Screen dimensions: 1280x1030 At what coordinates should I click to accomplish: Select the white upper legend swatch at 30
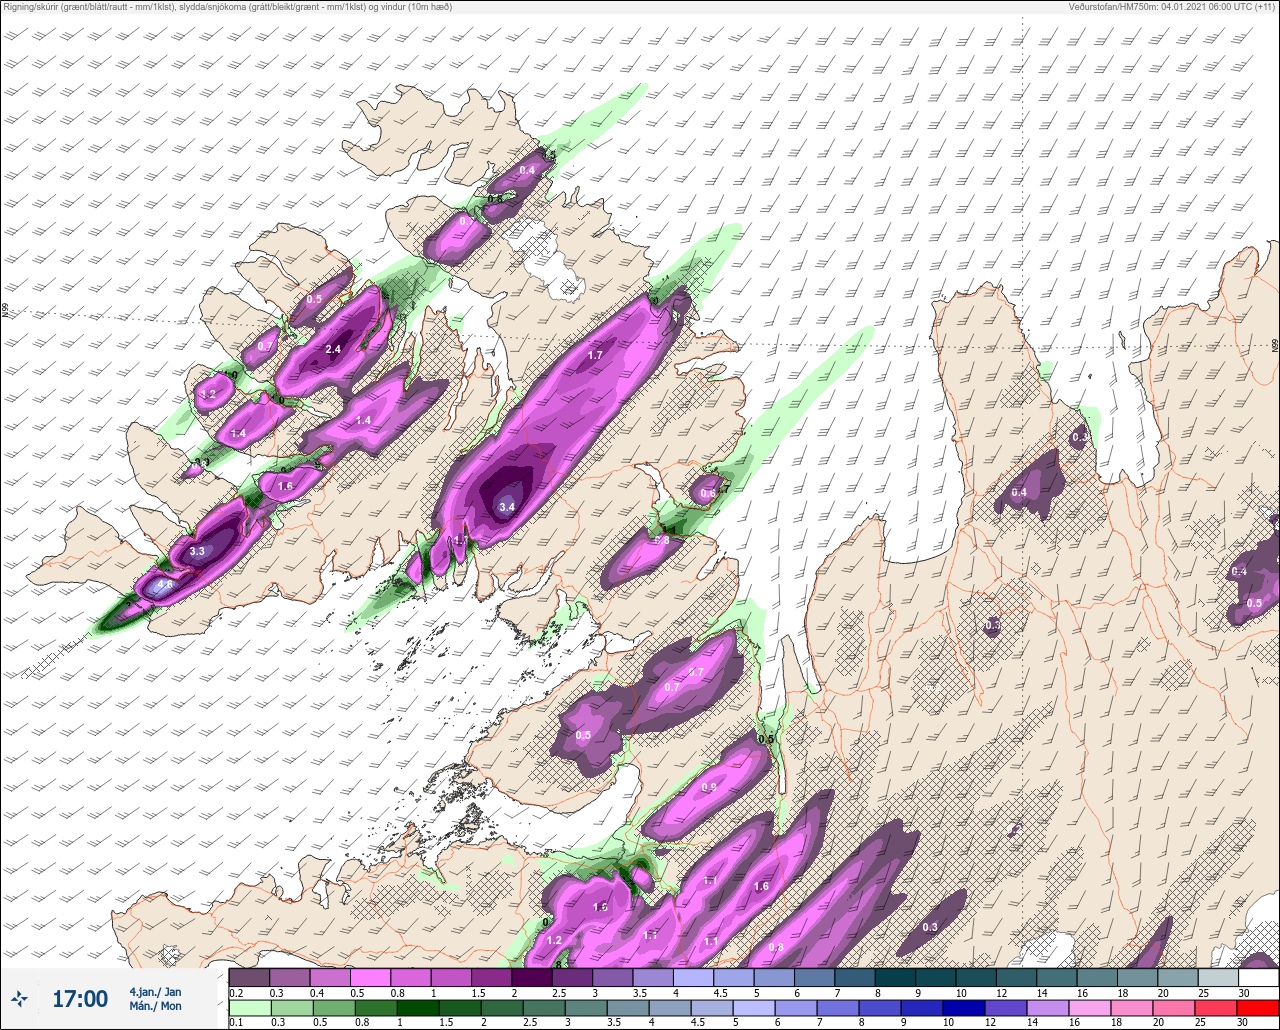pos(1258,977)
